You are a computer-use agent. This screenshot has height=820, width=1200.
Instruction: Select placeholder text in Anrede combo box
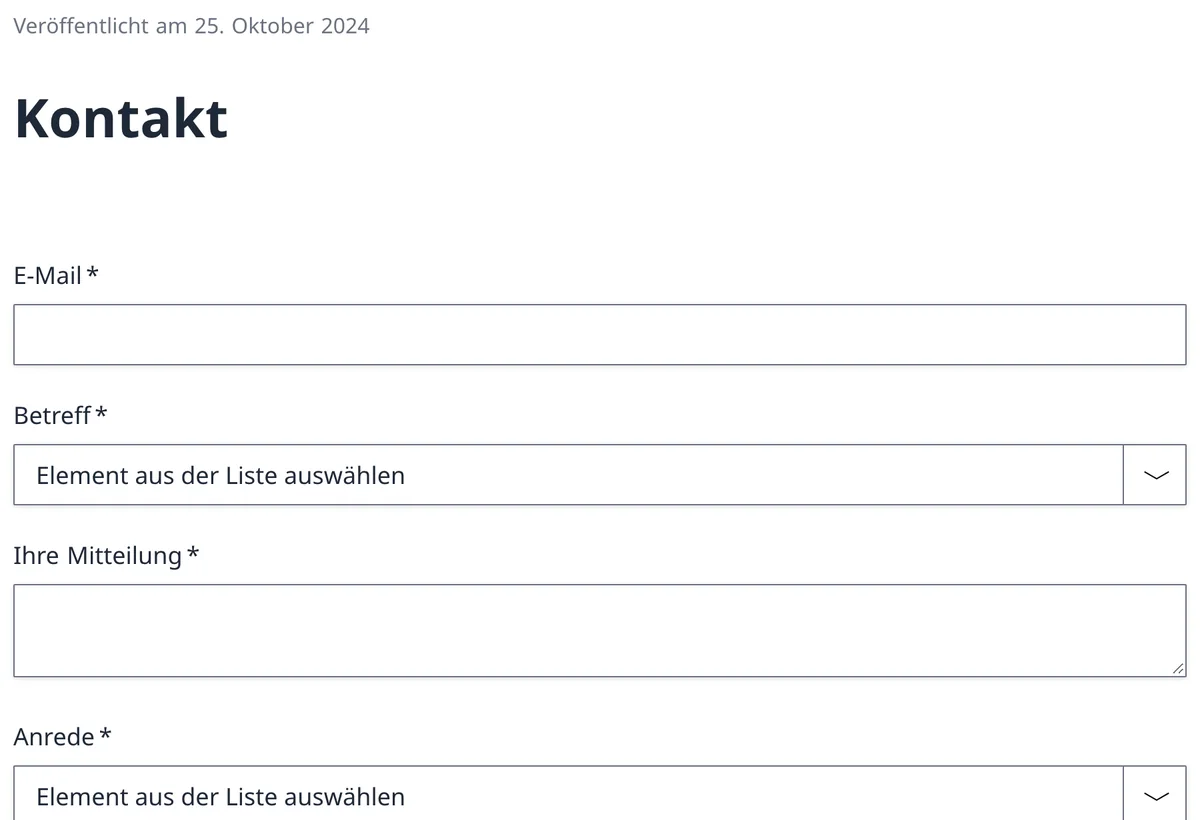(221, 796)
